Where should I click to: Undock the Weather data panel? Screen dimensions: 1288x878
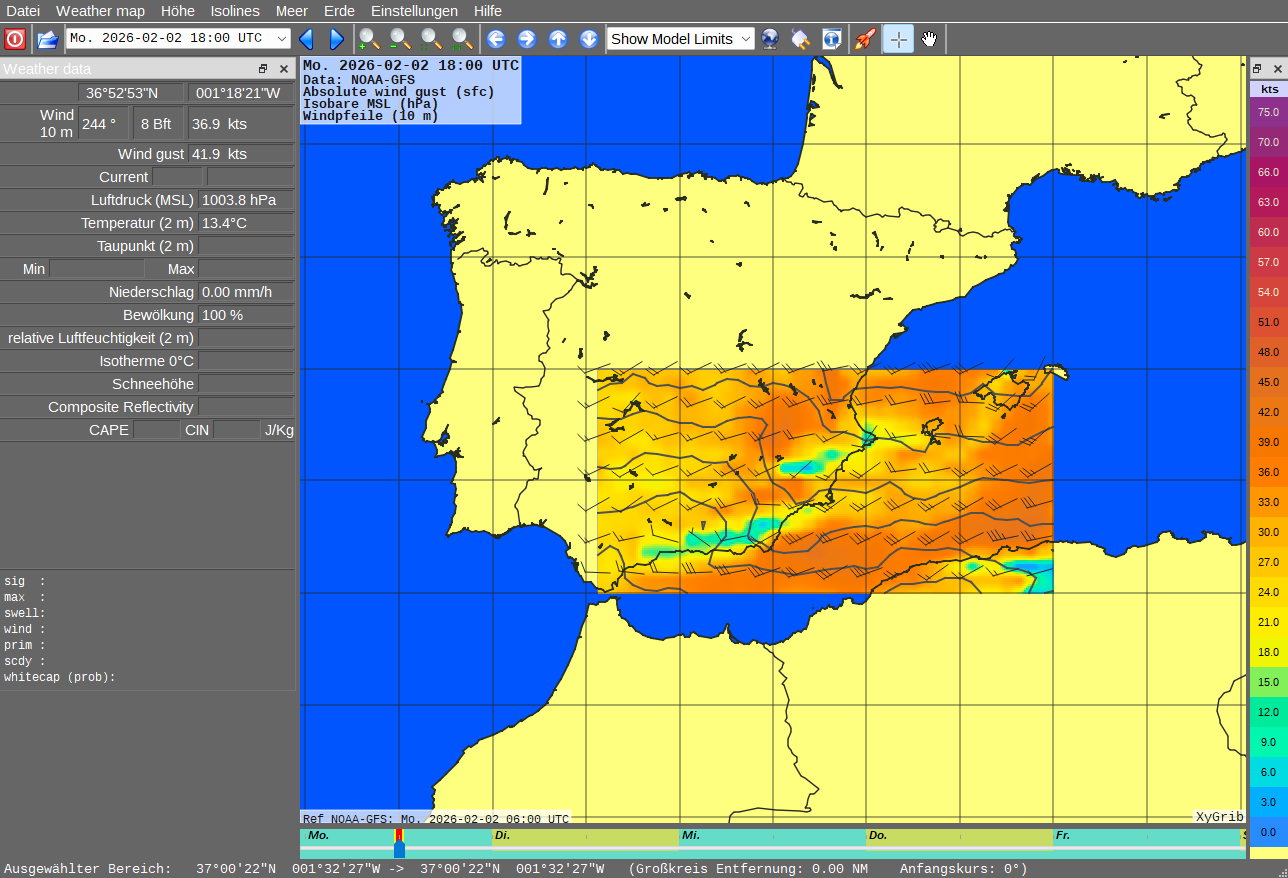[x=263, y=69]
